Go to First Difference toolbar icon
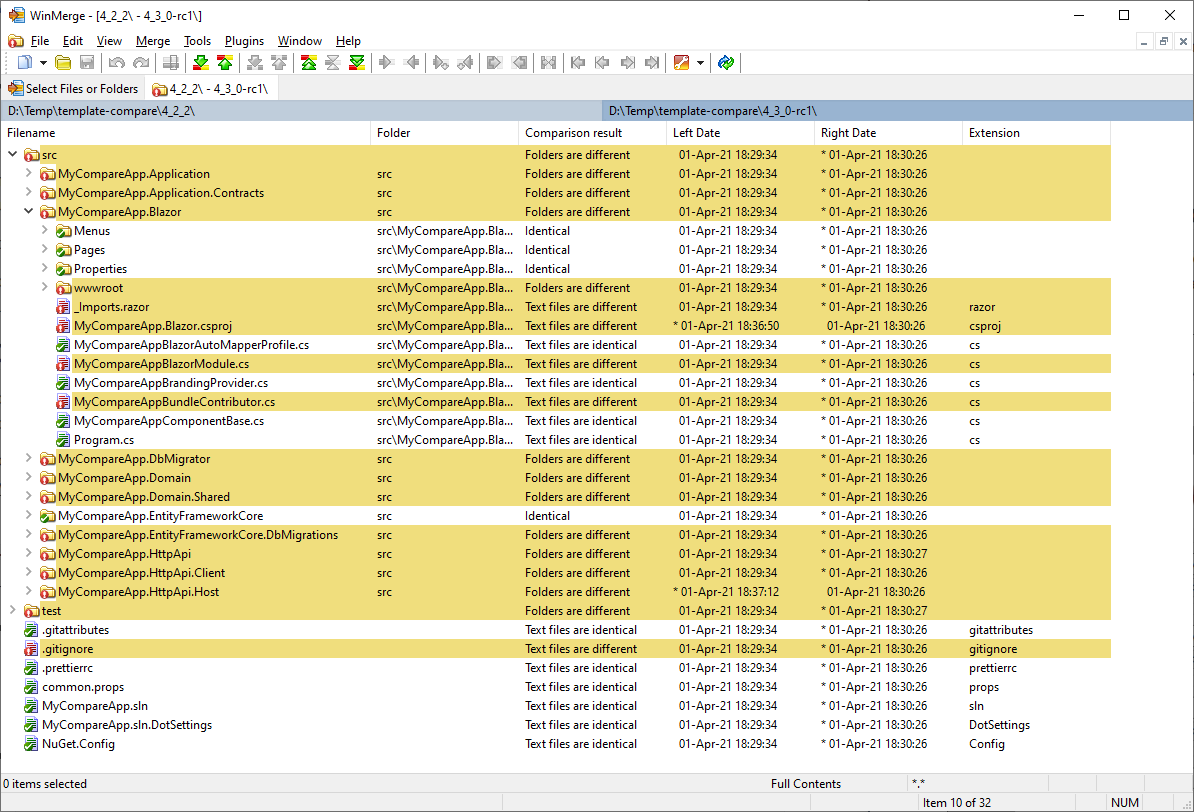 [309, 63]
